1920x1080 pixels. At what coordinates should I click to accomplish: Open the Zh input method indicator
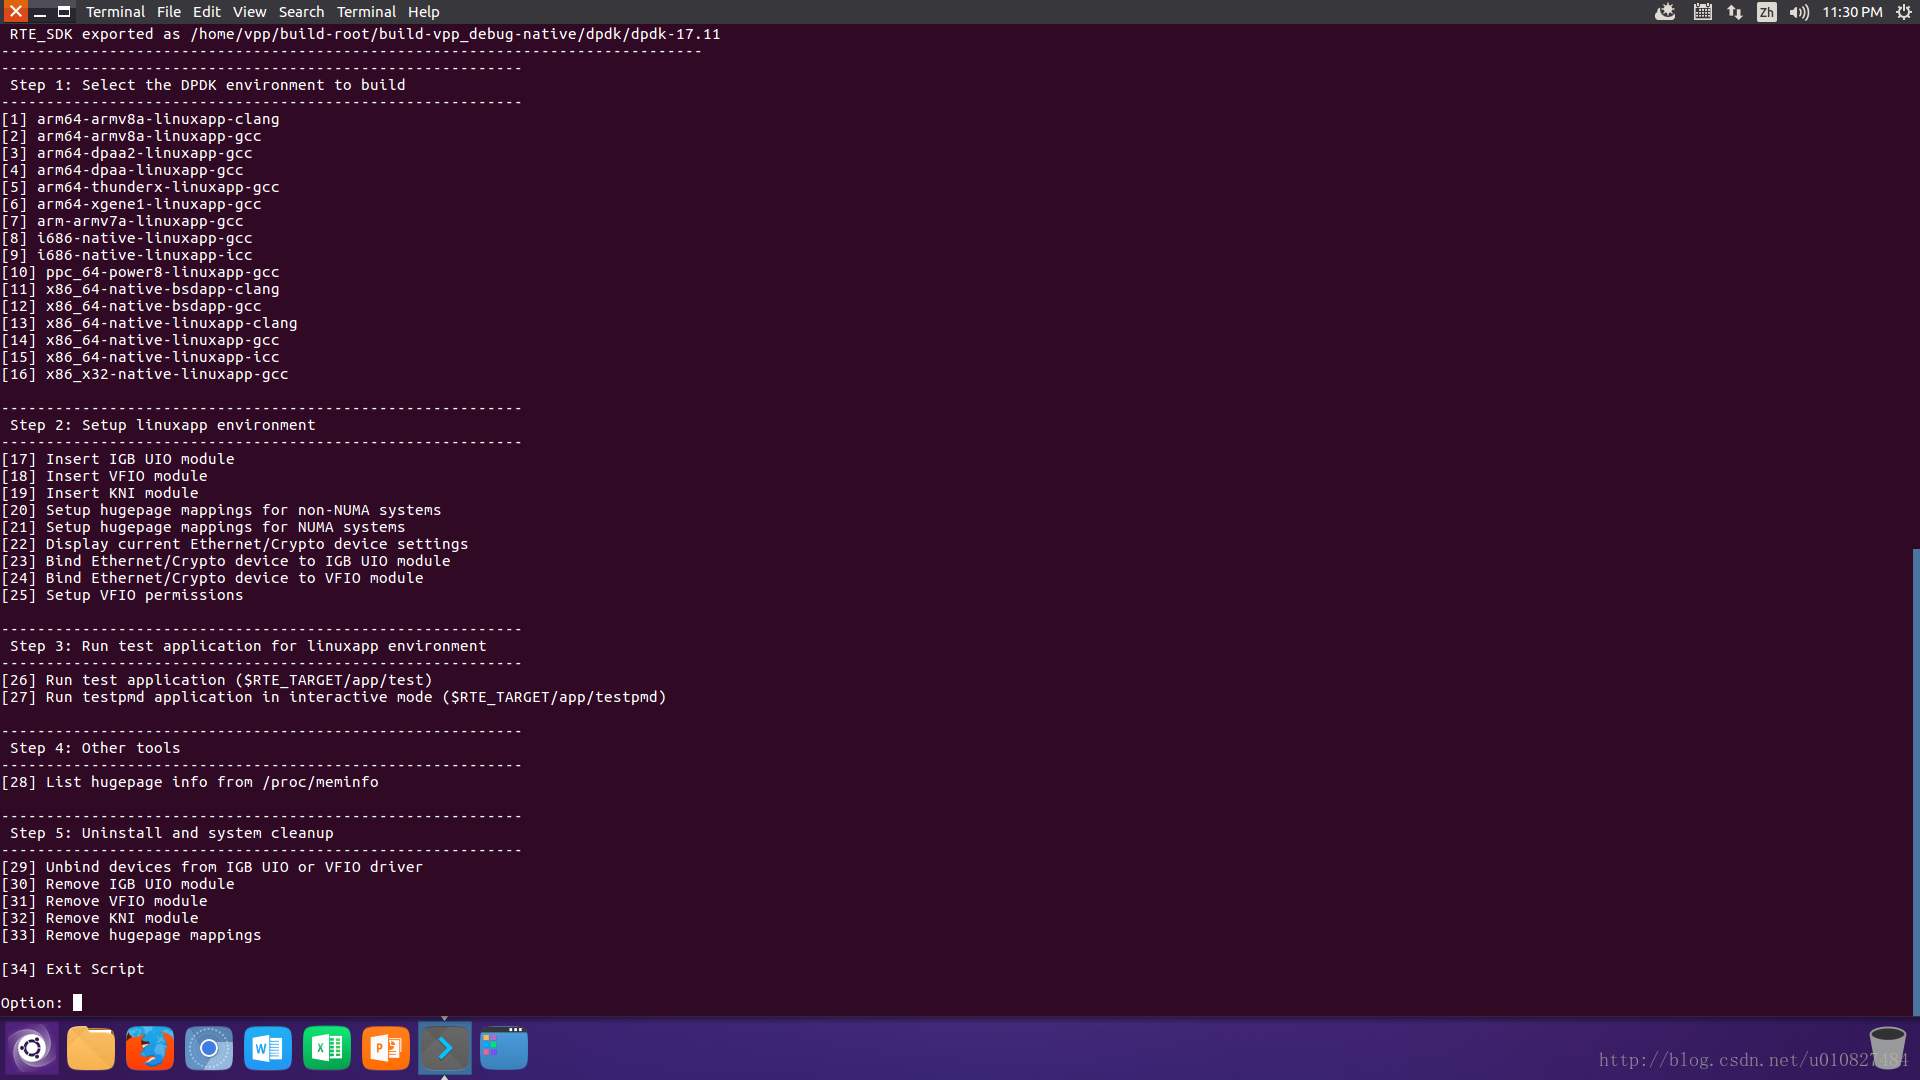pyautogui.click(x=1767, y=12)
